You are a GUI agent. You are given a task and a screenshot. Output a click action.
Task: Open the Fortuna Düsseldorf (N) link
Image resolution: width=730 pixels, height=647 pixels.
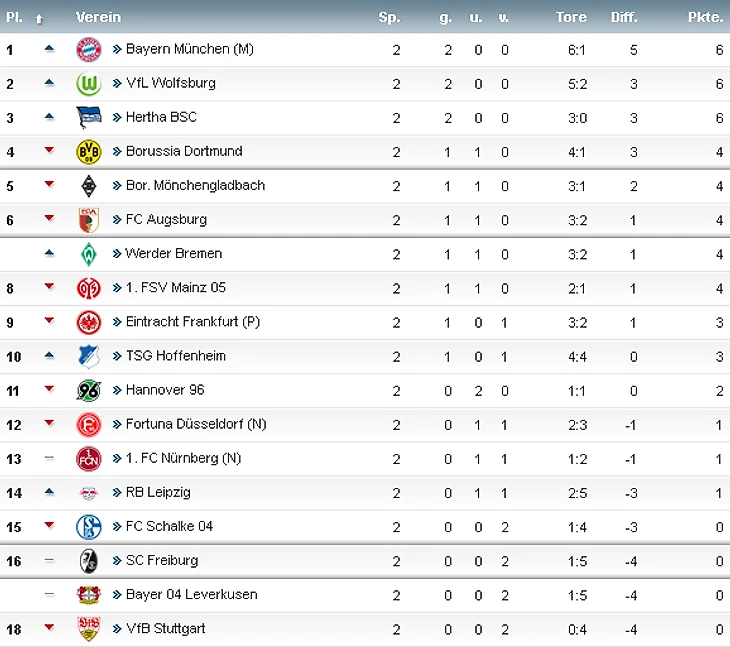(197, 424)
